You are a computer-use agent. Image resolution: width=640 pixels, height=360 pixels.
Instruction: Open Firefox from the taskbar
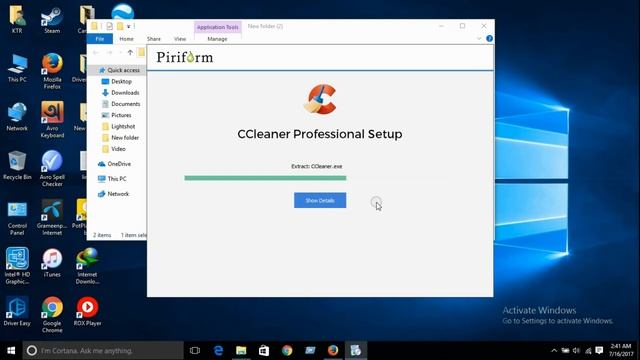point(333,351)
